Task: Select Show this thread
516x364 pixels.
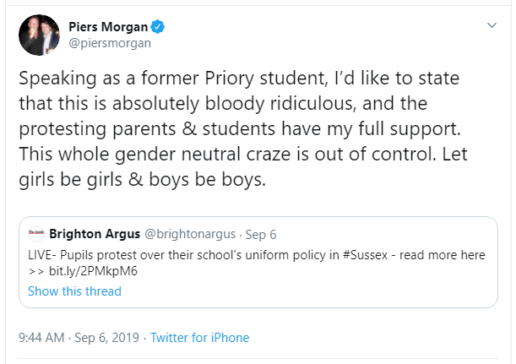Action: tap(75, 291)
